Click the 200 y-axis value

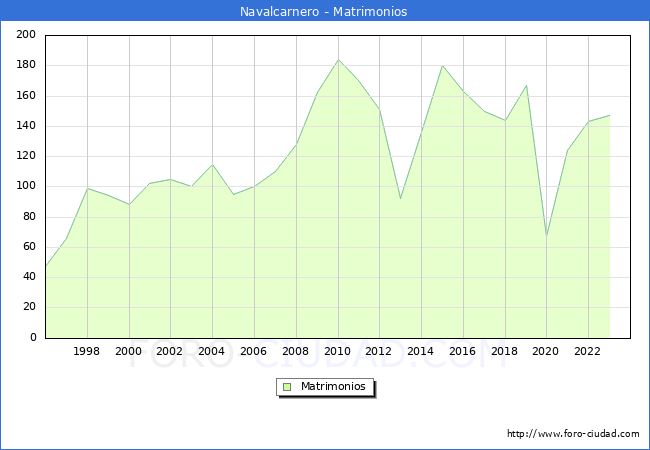(x=26, y=34)
